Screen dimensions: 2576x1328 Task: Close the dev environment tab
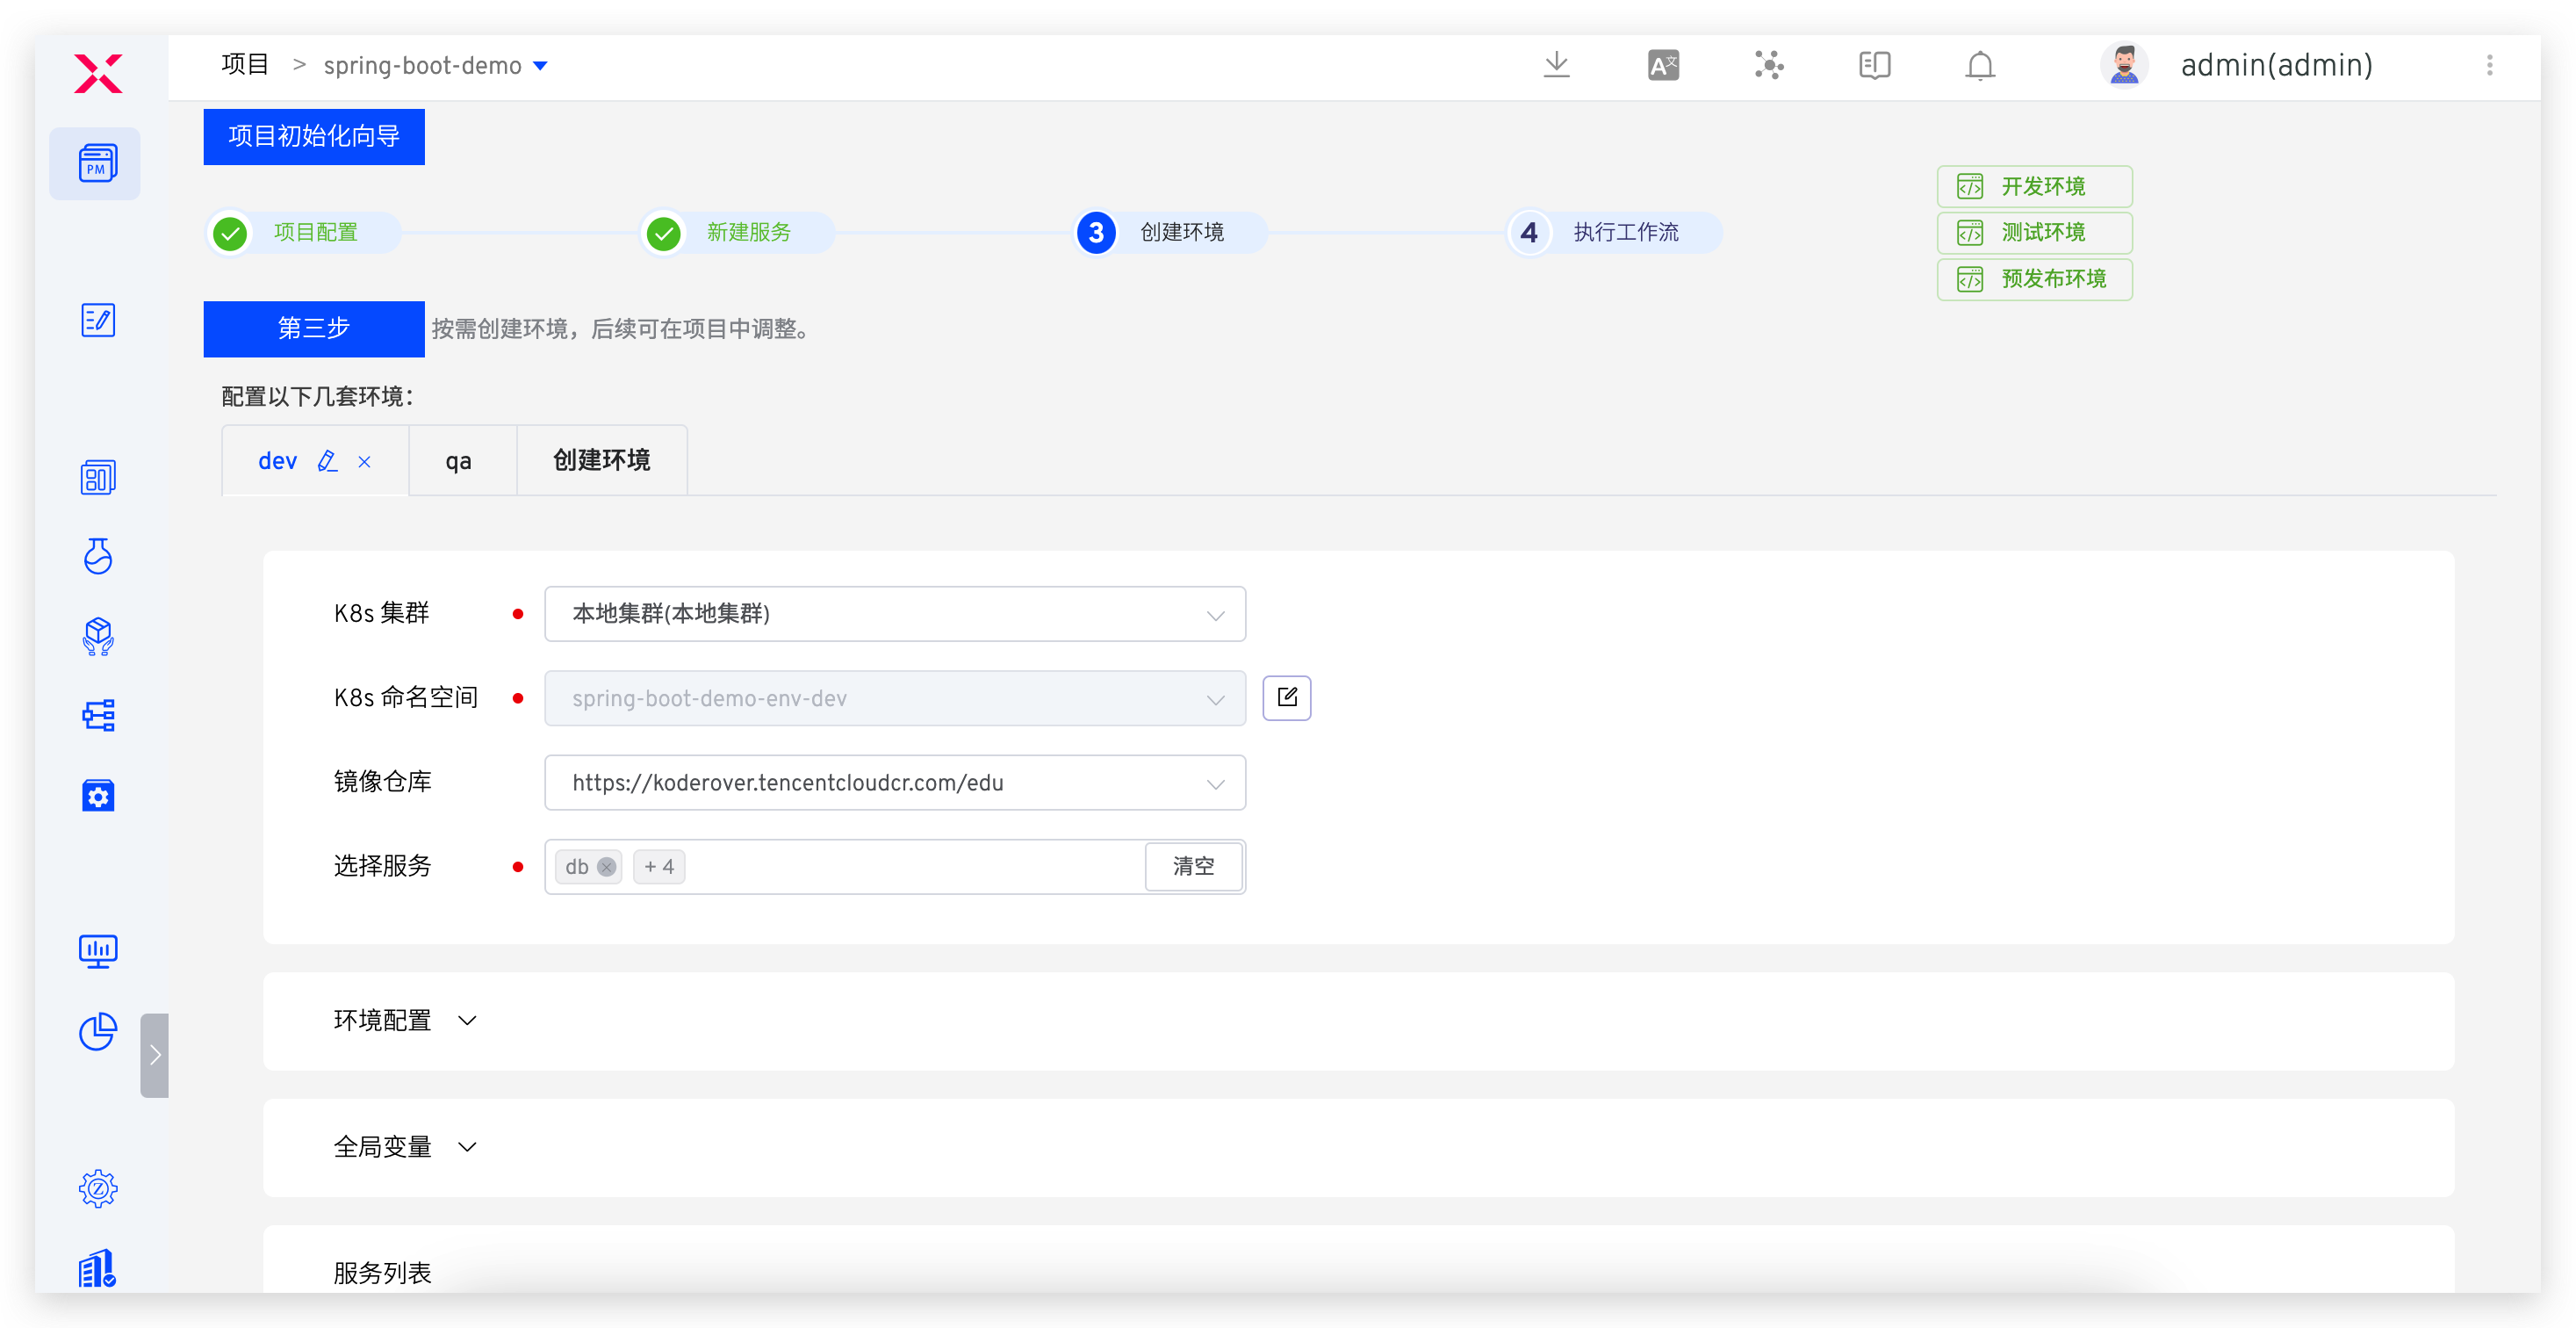click(x=365, y=462)
